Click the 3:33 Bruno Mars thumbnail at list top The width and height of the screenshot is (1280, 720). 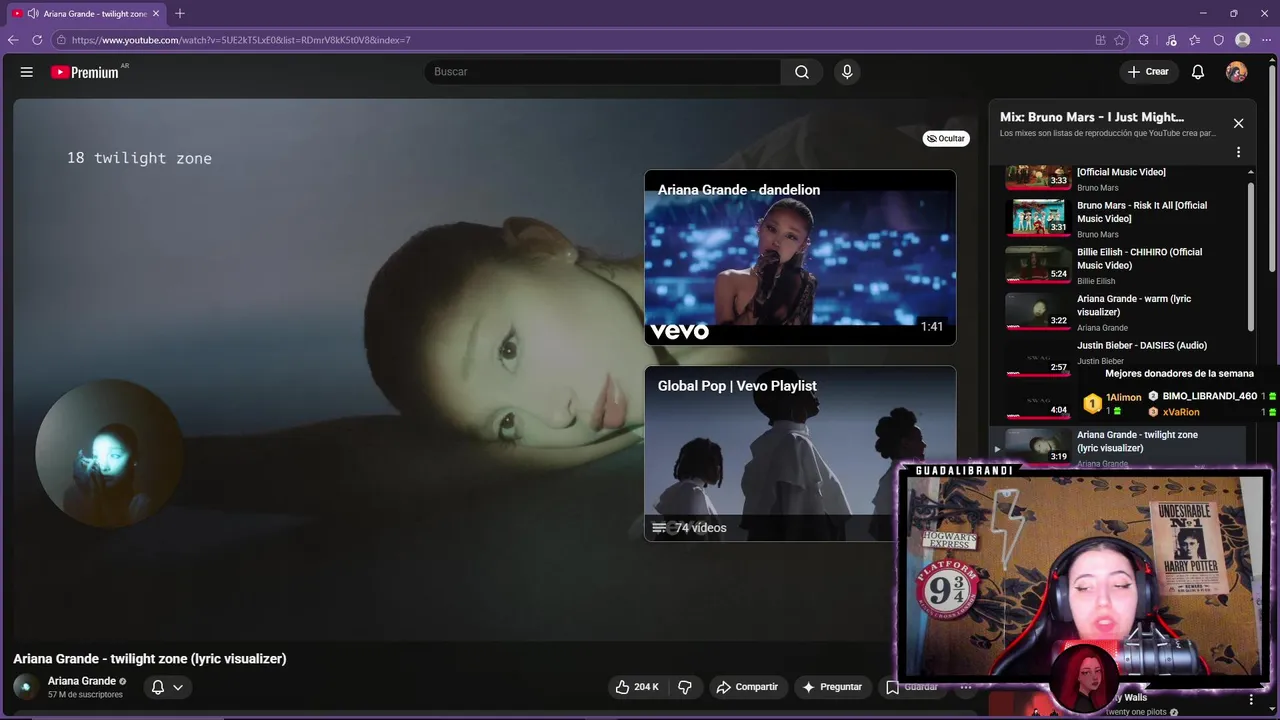click(x=1038, y=177)
